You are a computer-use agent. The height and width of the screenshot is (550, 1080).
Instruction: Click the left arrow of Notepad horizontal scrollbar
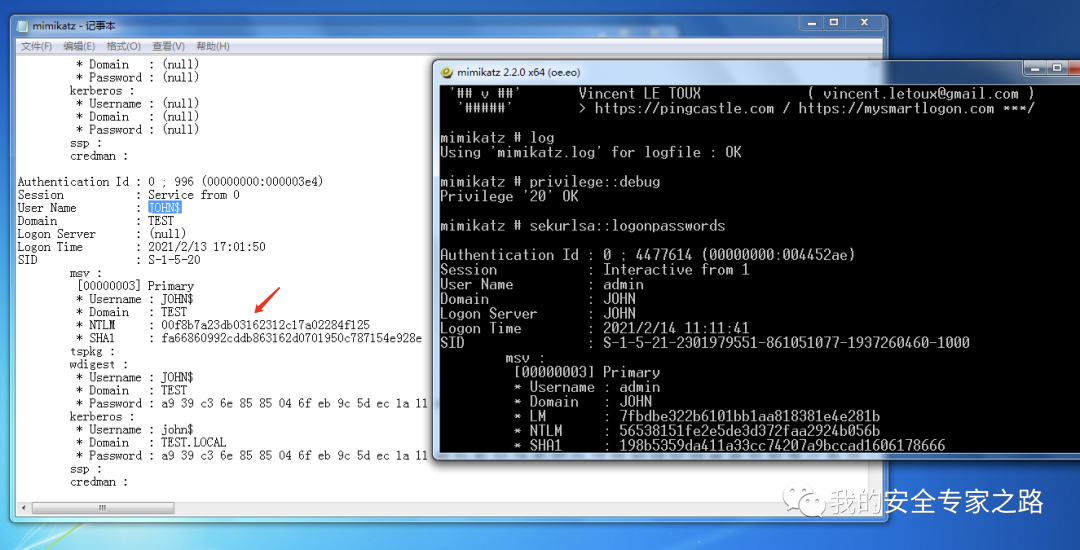coord(25,507)
